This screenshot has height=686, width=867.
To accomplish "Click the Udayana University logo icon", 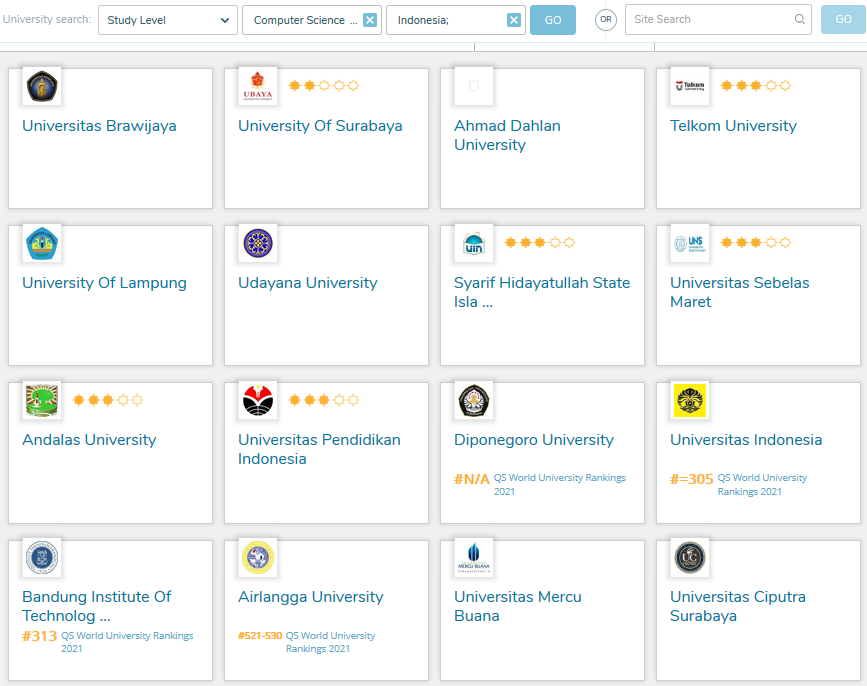I will pyautogui.click(x=258, y=244).
